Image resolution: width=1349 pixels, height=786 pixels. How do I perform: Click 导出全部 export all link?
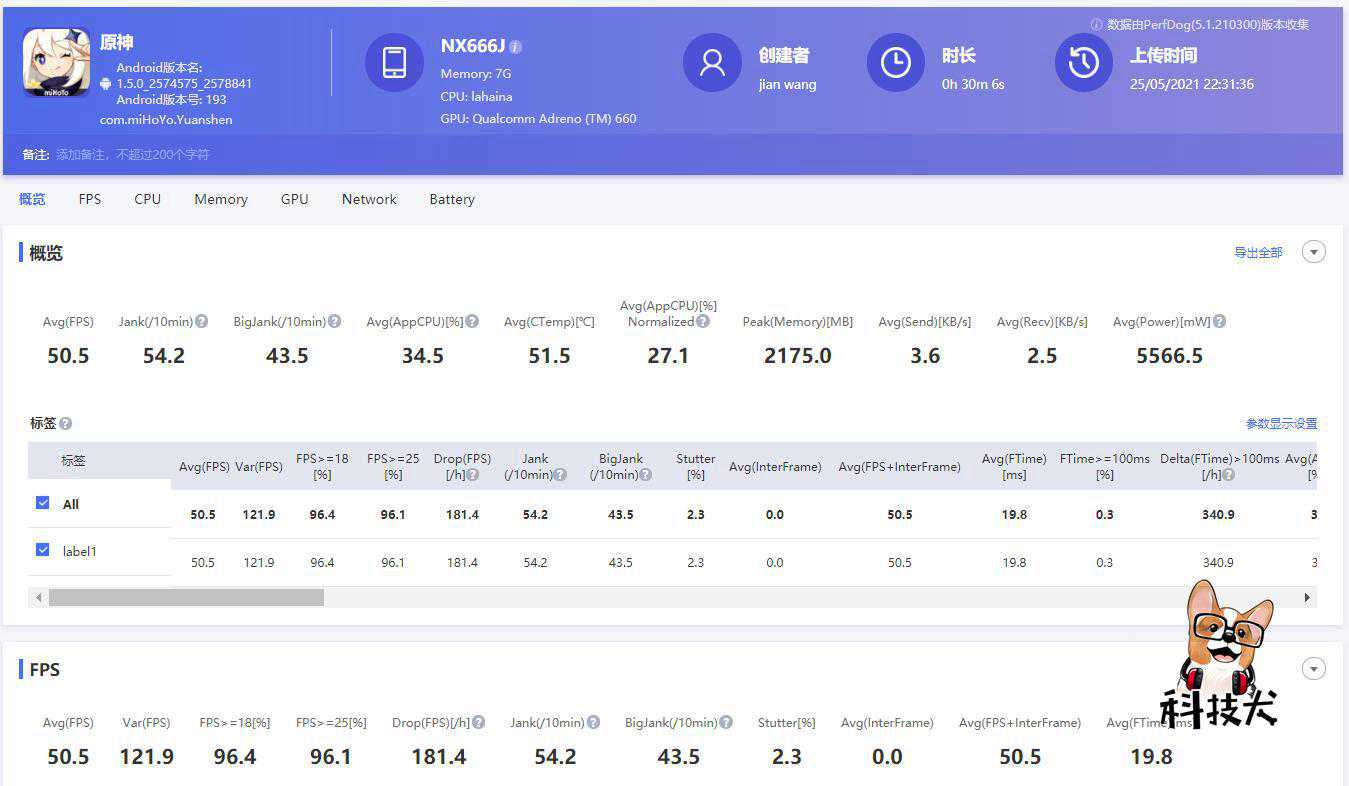[x=1258, y=253]
